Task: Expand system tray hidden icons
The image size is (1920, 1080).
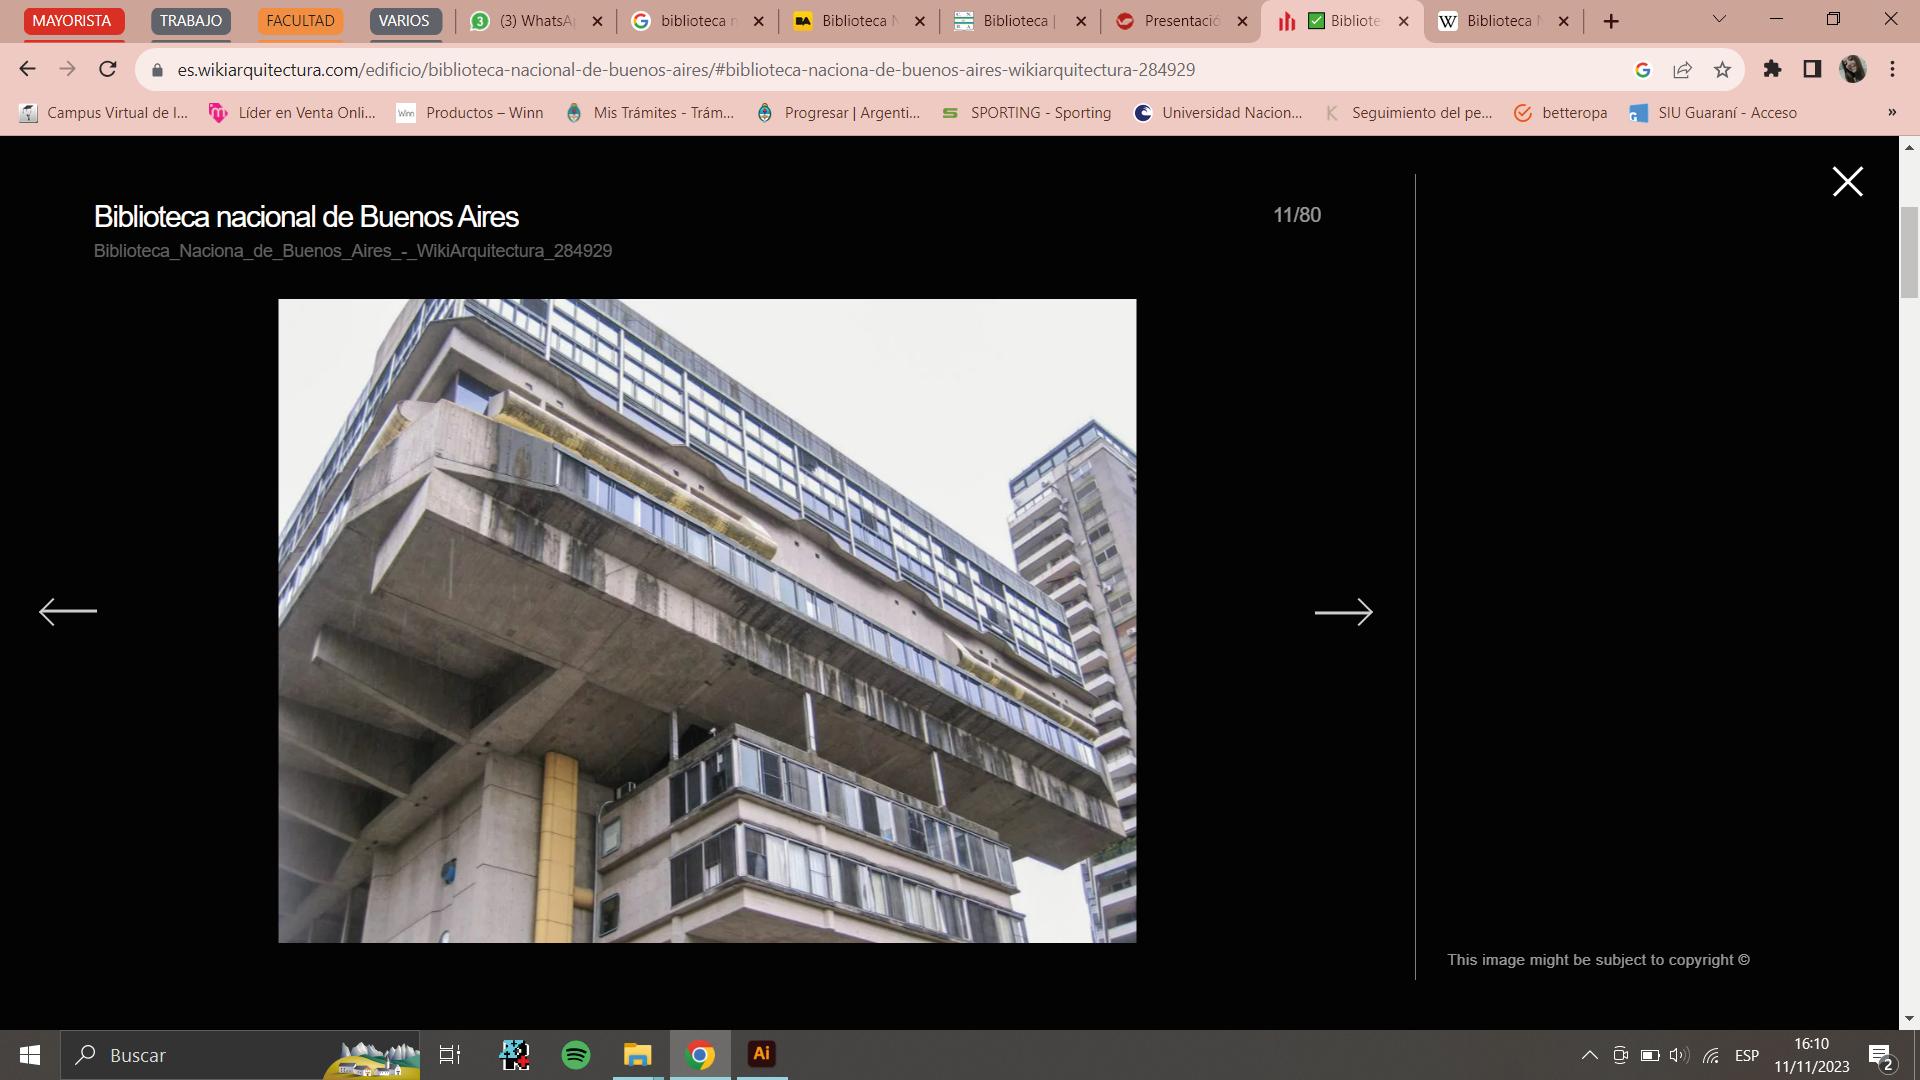Action: 1589,1055
